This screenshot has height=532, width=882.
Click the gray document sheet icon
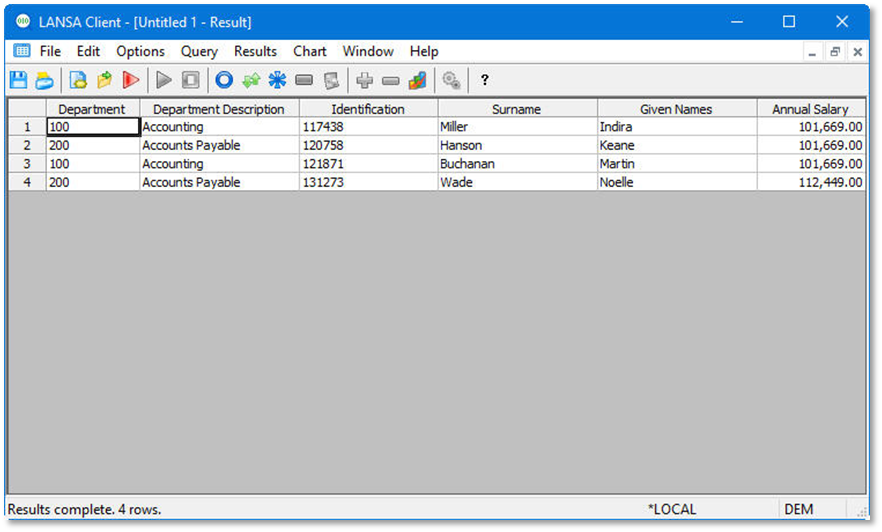tap(331, 80)
